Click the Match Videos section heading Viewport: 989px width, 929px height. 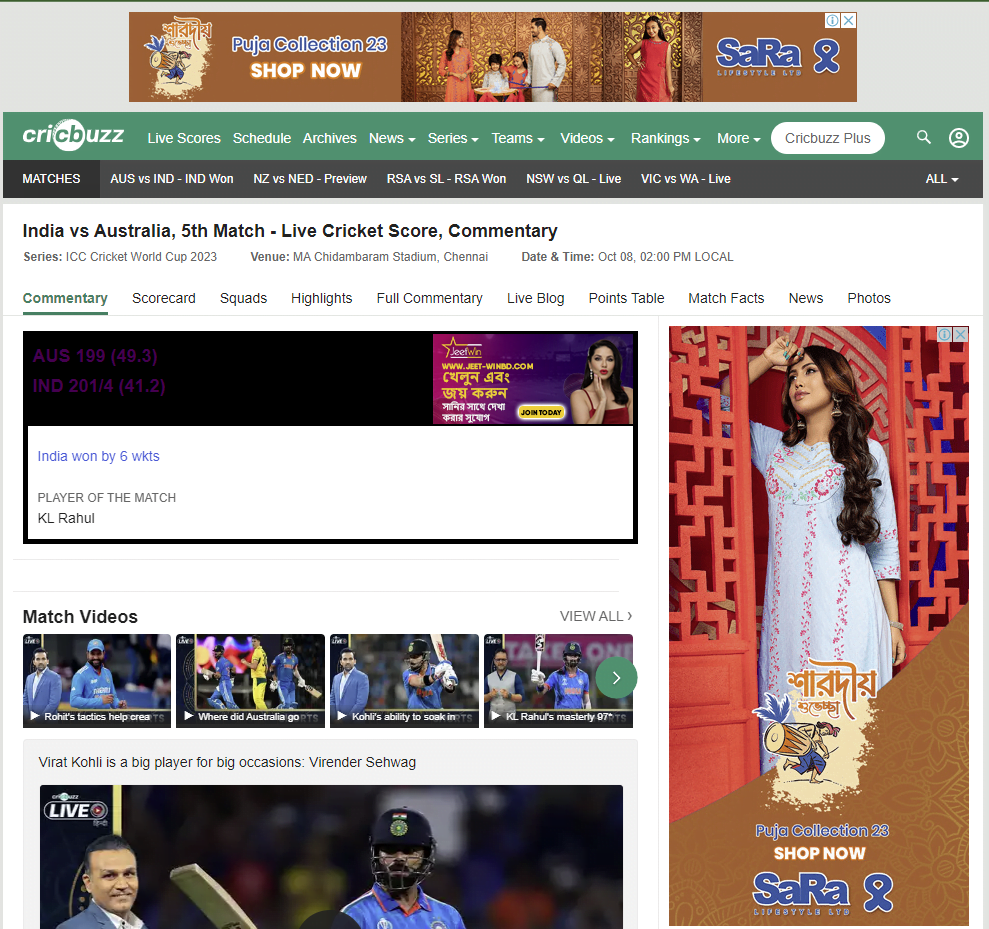coord(80,617)
